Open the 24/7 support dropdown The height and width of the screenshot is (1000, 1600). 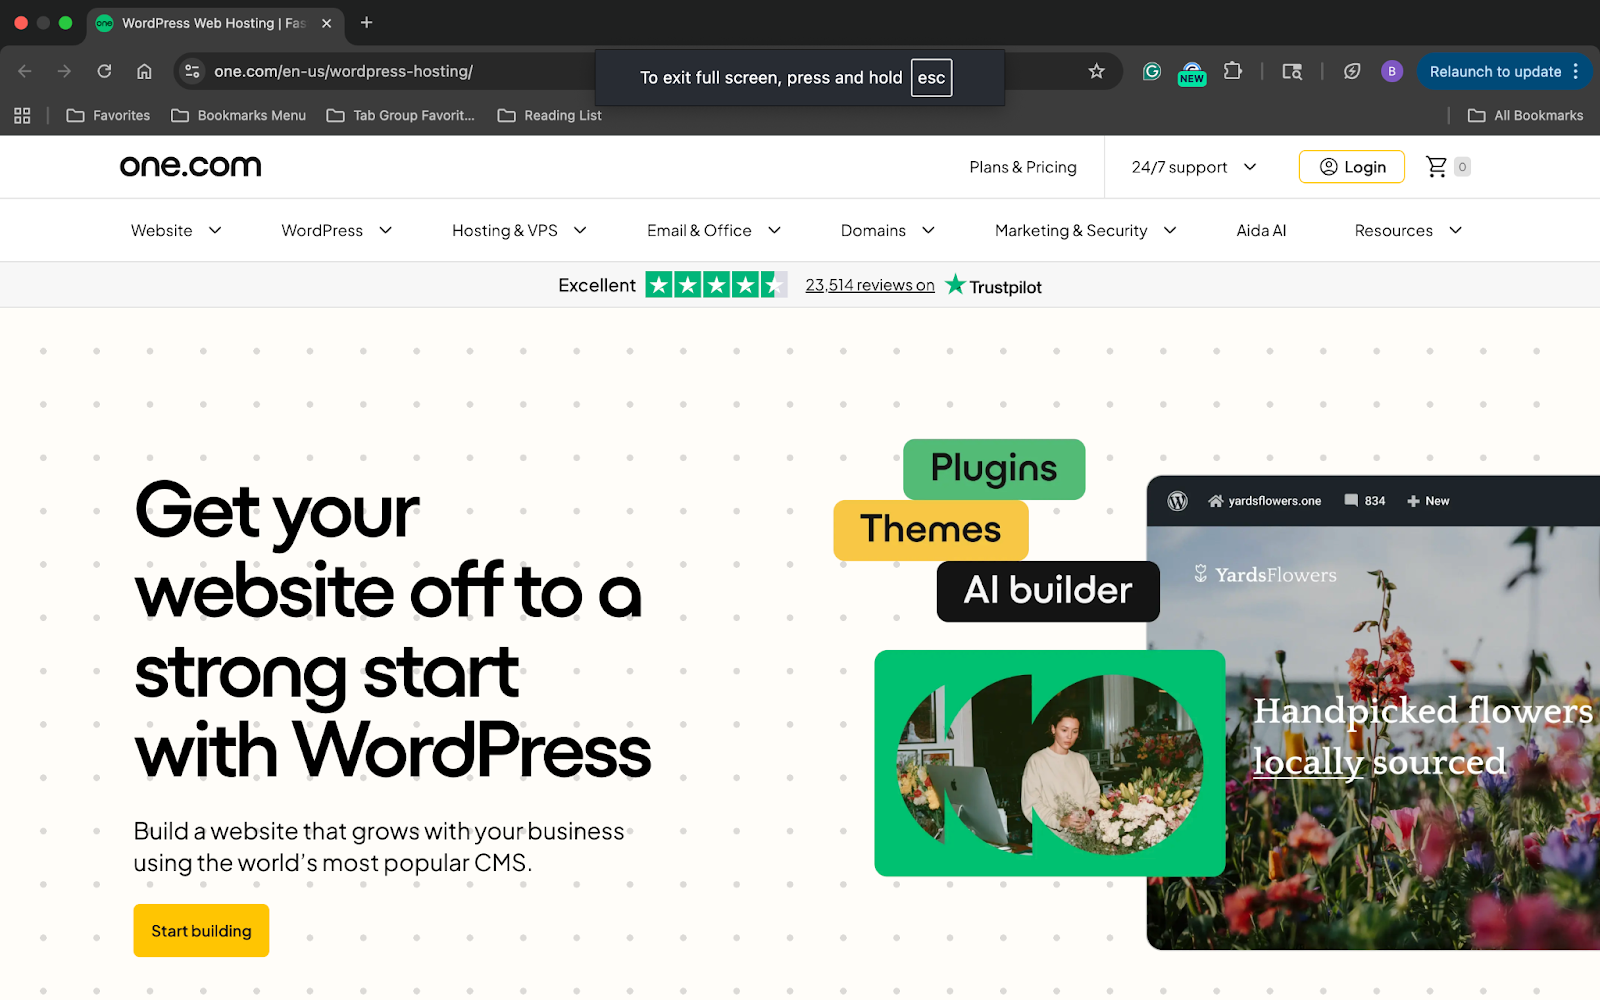[x=1190, y=167]
